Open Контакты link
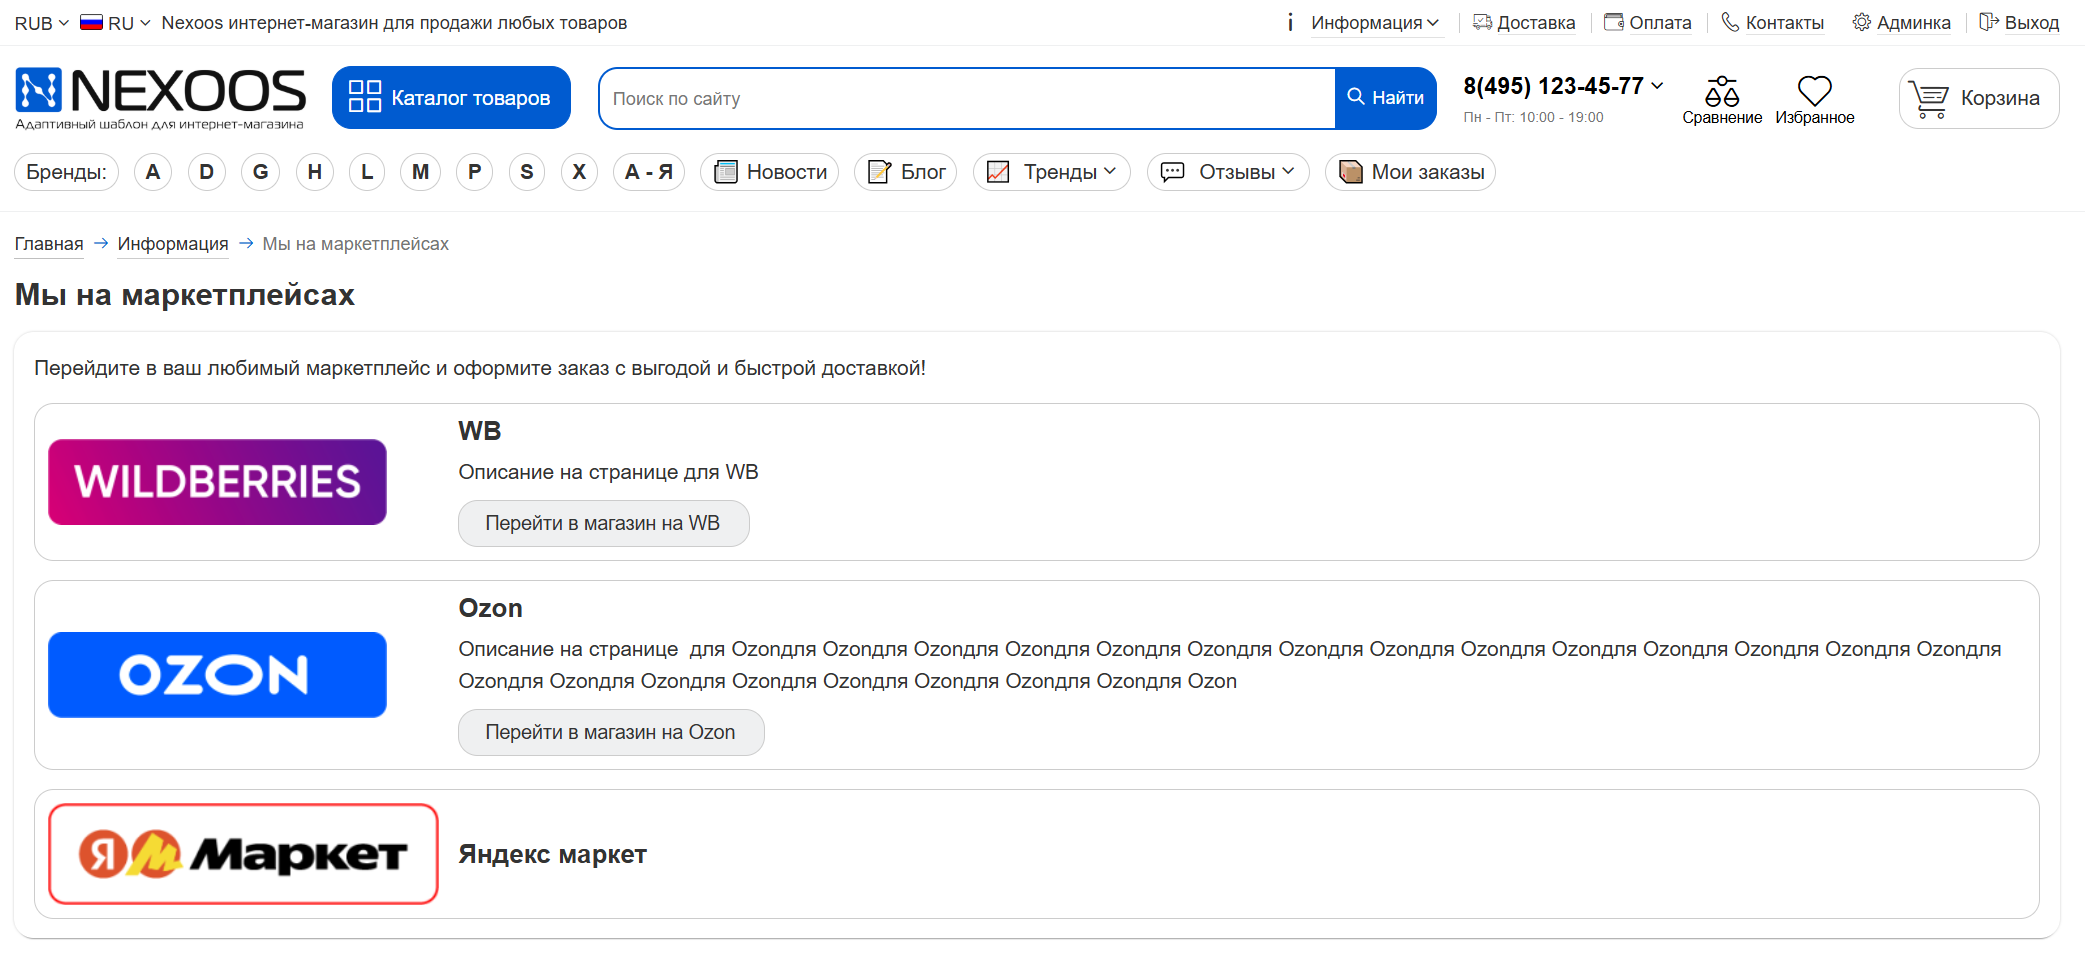This screenshot has width=2085, height=968. 1772,23
